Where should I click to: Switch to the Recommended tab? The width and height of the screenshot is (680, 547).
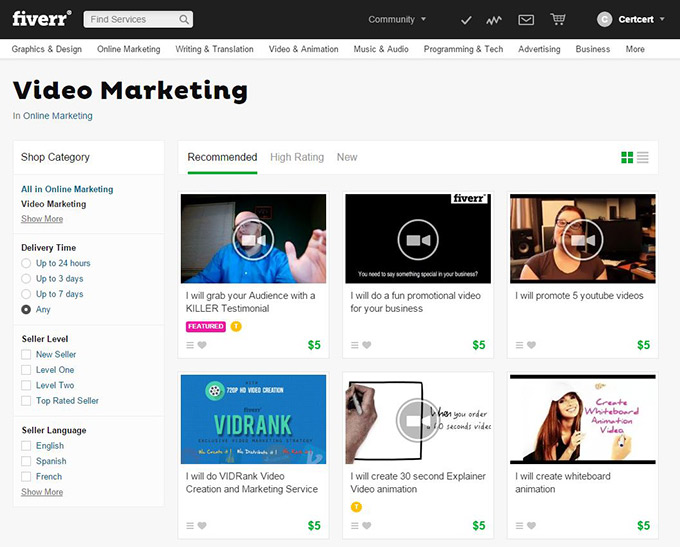[222, 157]
